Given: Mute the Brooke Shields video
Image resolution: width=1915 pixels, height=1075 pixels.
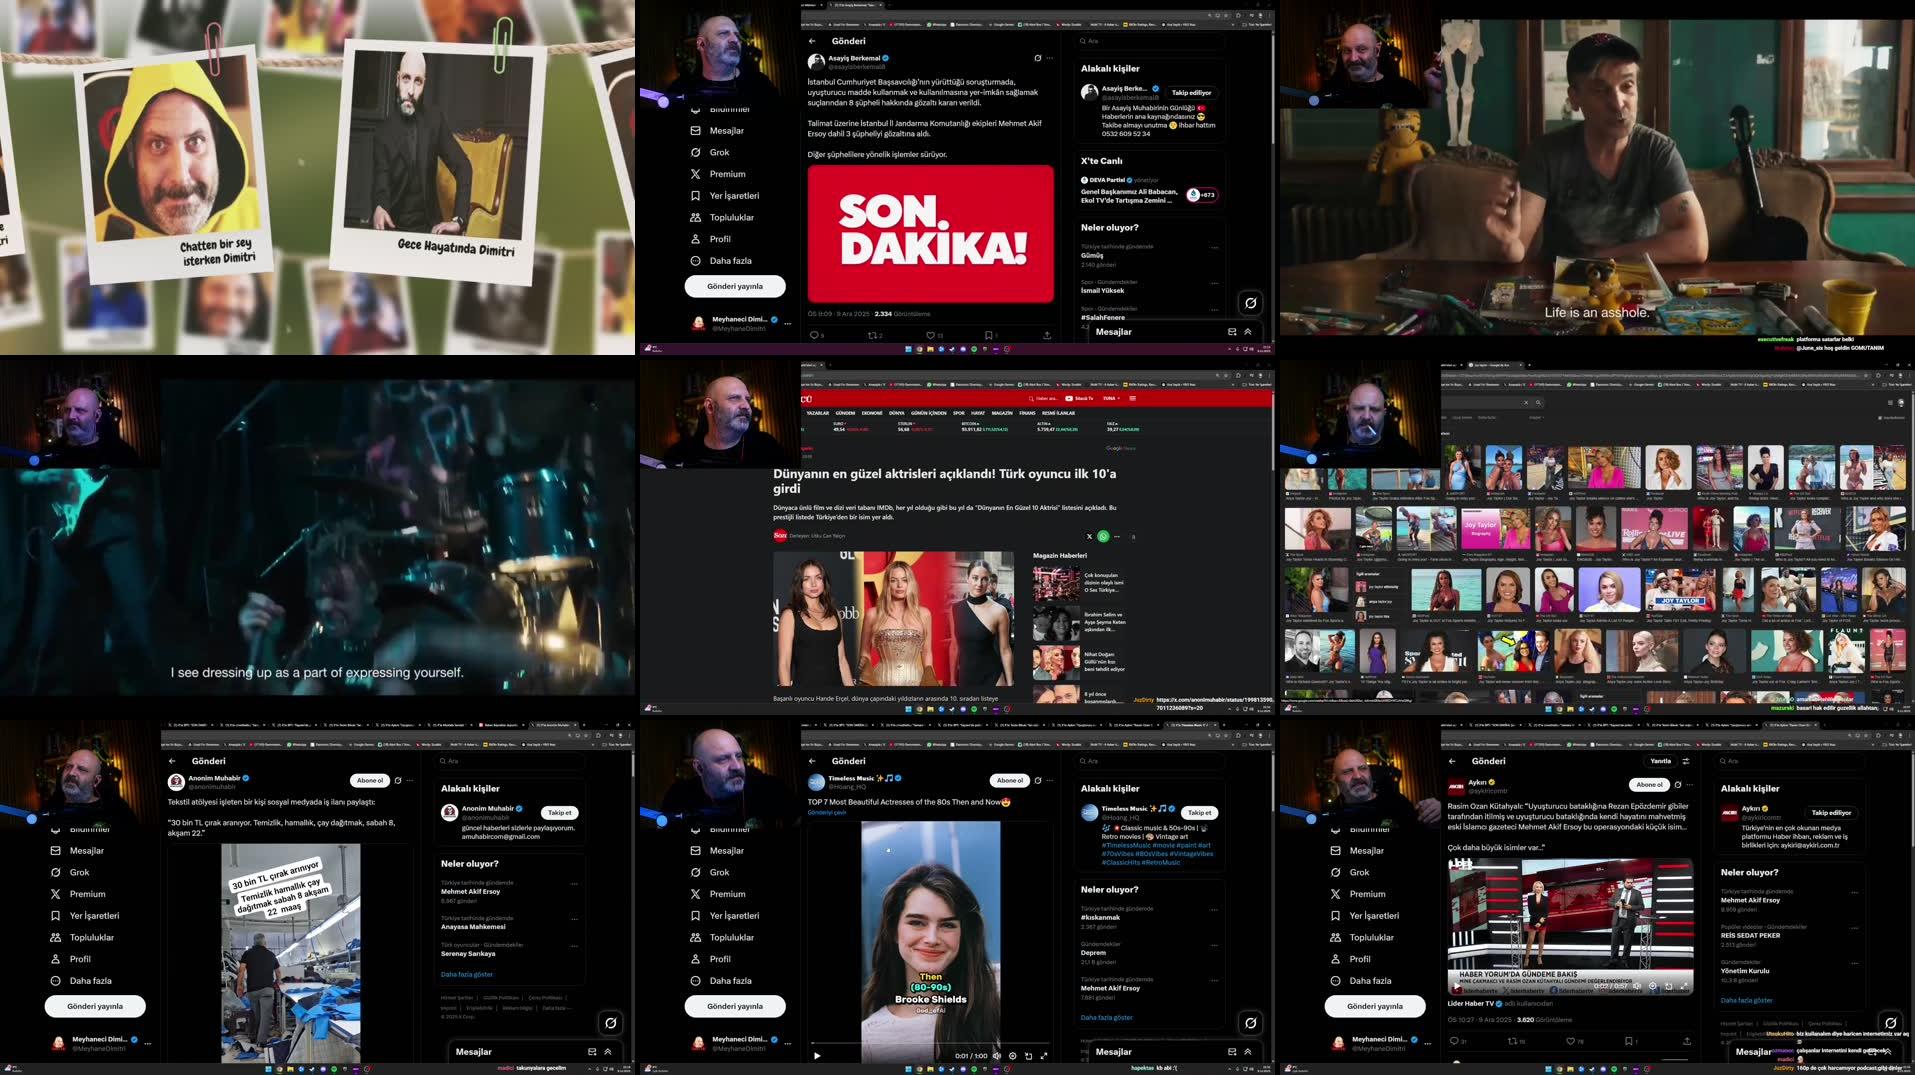Looking at the screenshot, I should coord(996,1056).
